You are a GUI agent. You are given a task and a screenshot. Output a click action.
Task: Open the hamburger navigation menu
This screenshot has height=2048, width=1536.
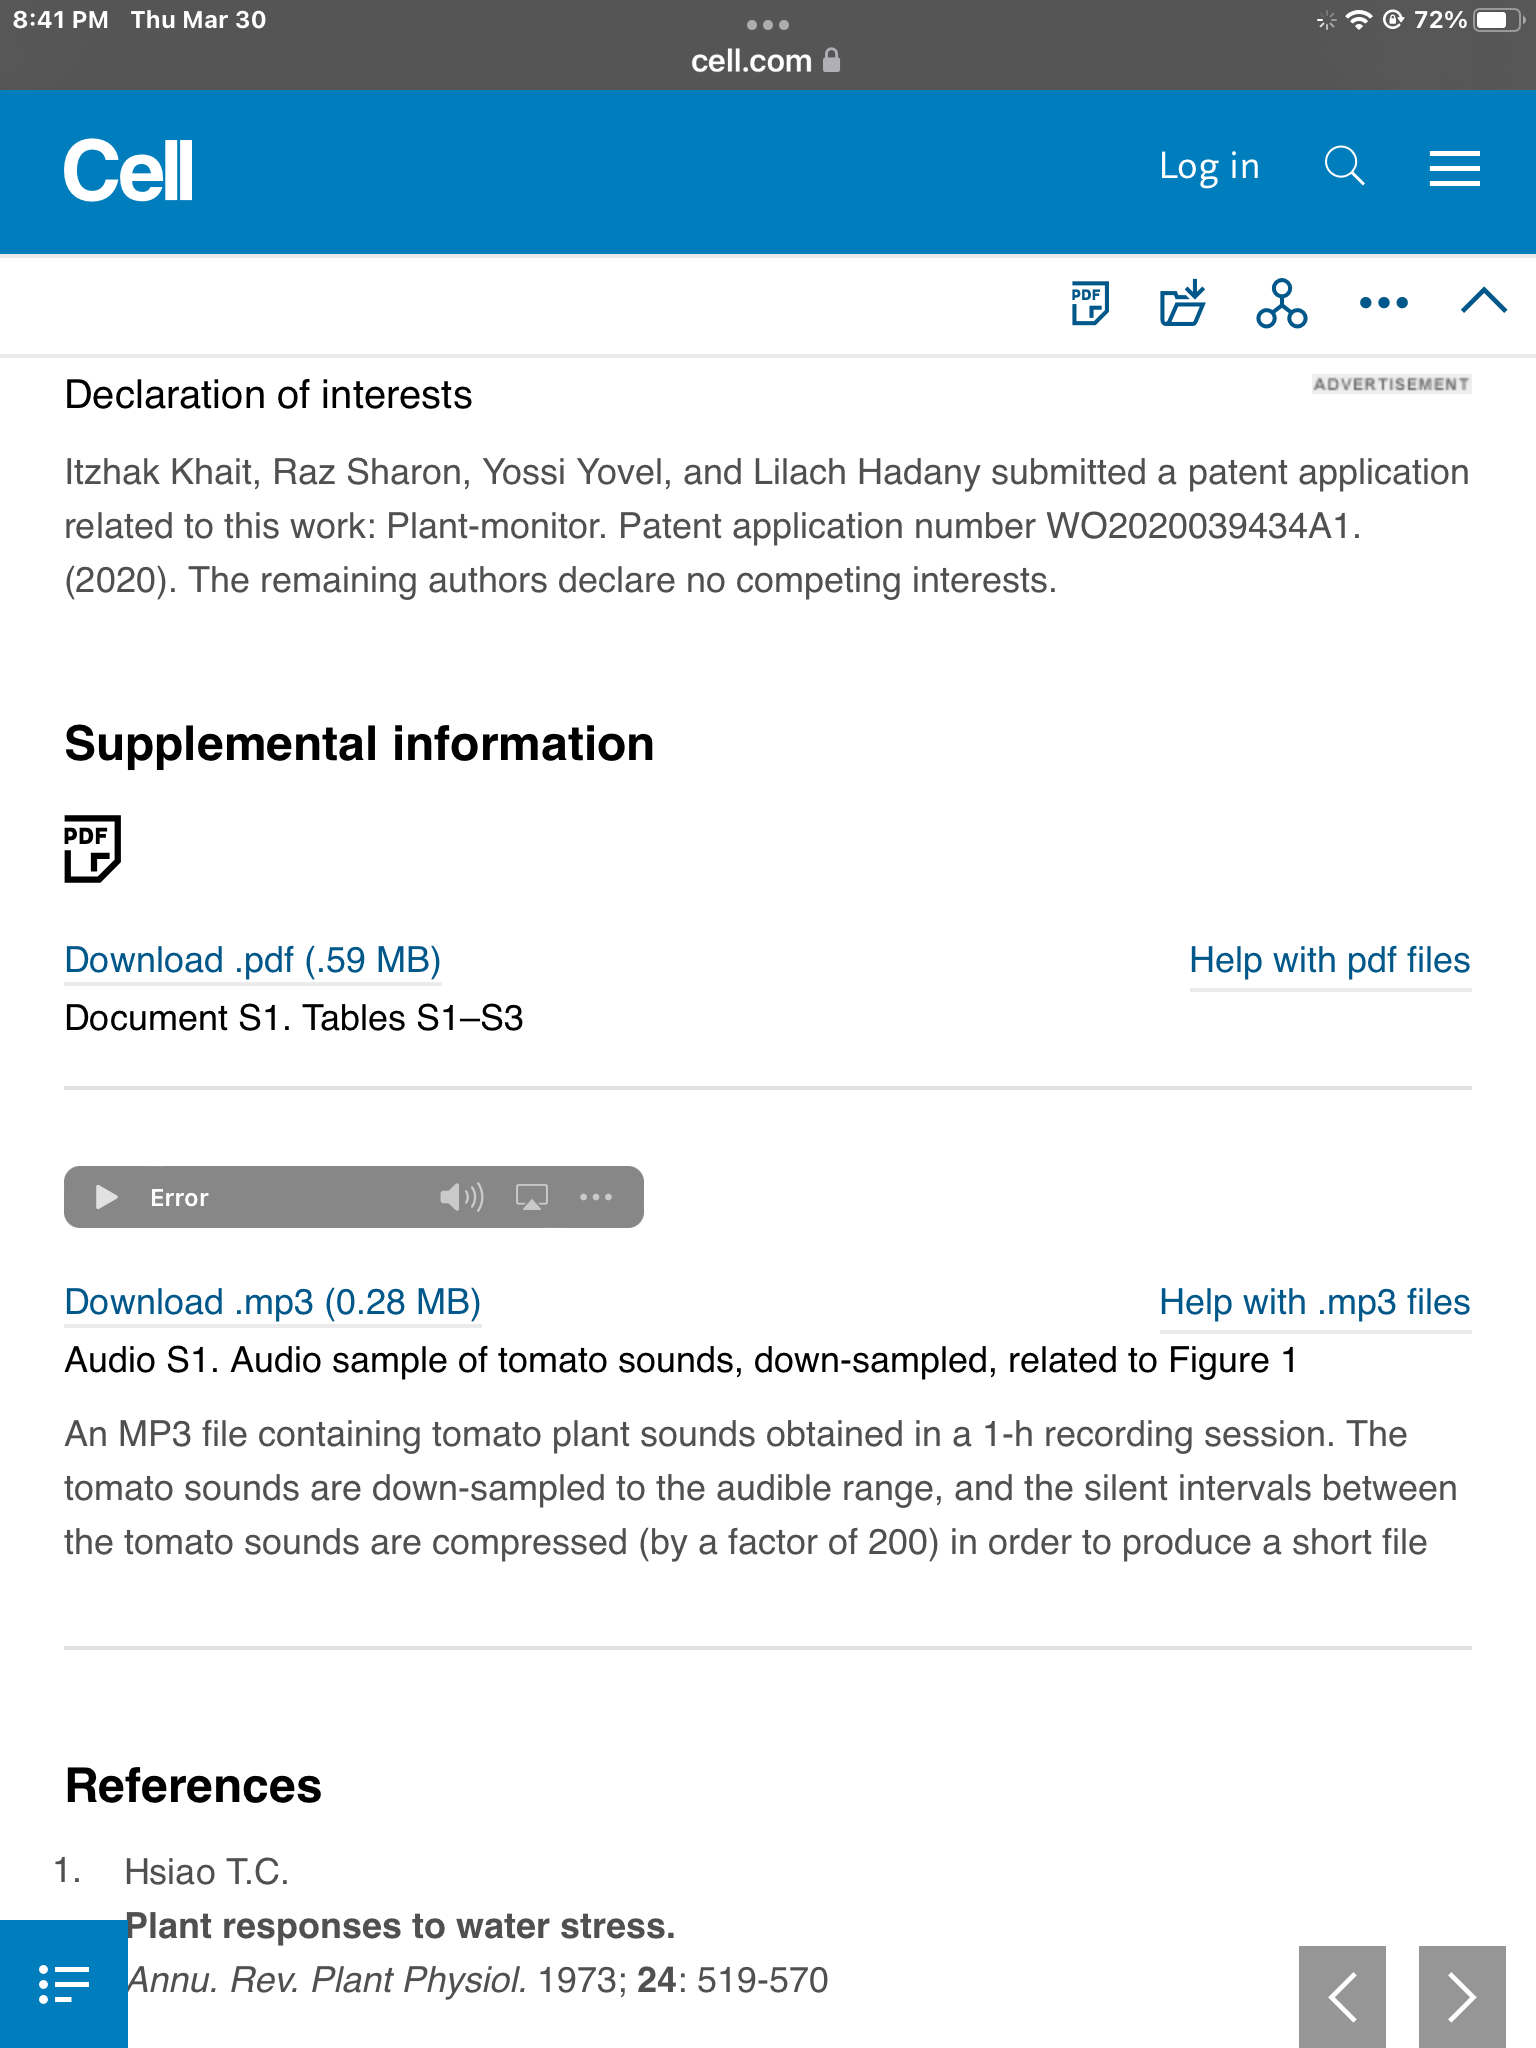[x=1454, y=168]
